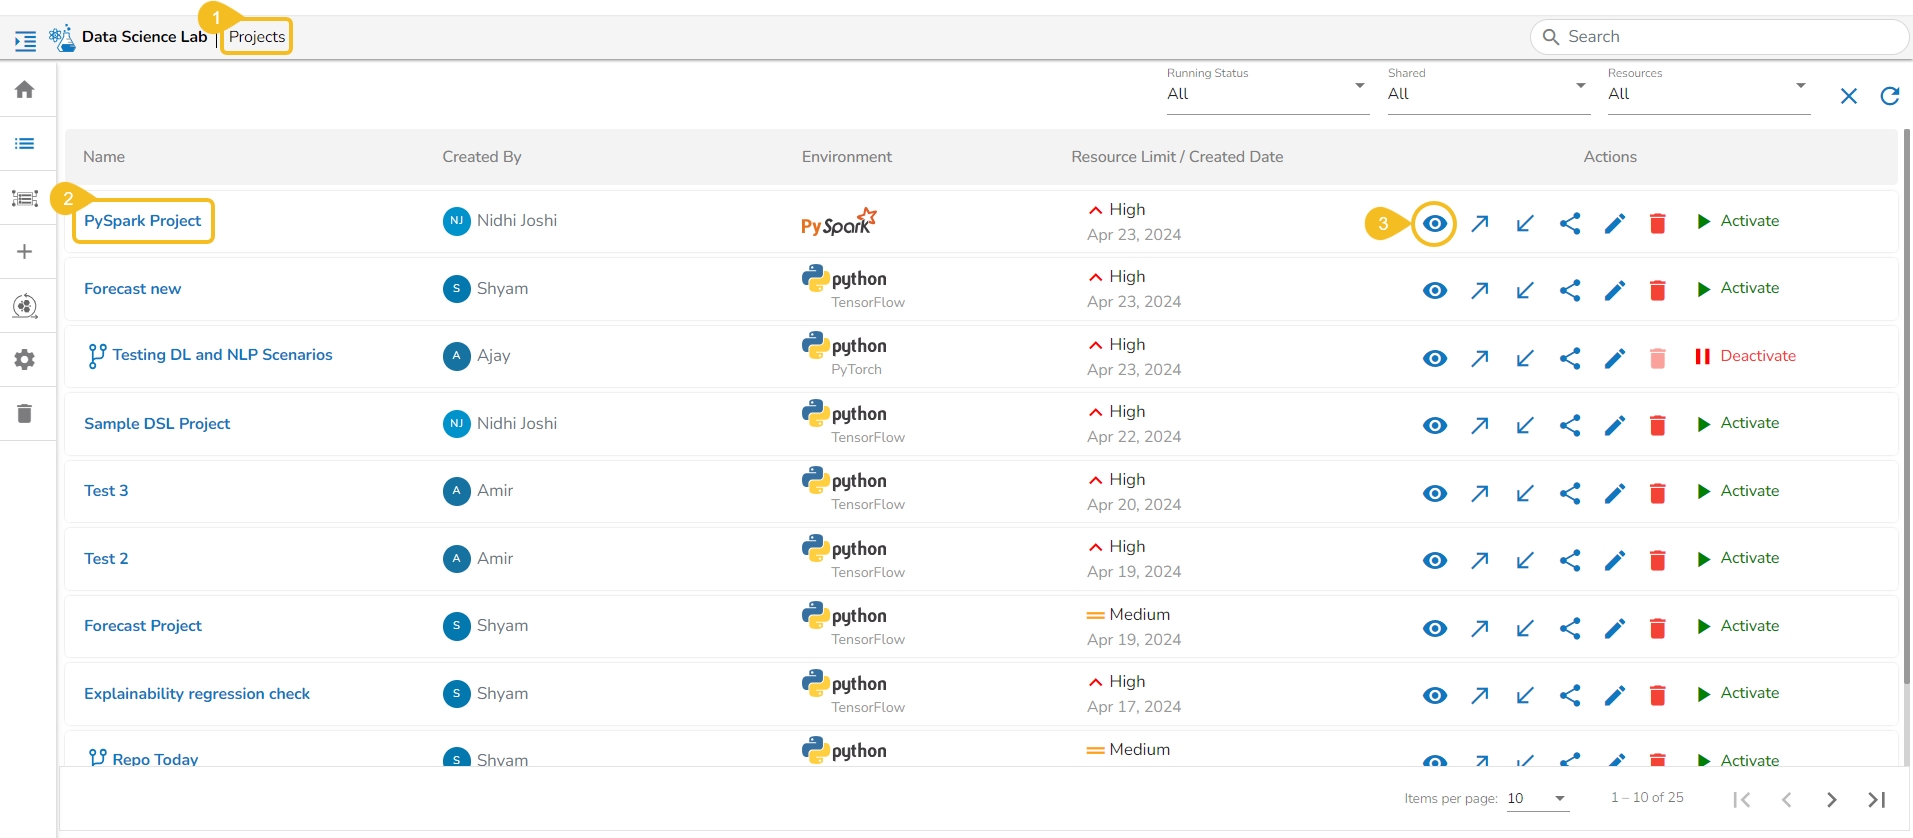This screenshot has width=1913, height=838.
Task: Open the home icon in the left sidebar
Action: coord(25,90)
